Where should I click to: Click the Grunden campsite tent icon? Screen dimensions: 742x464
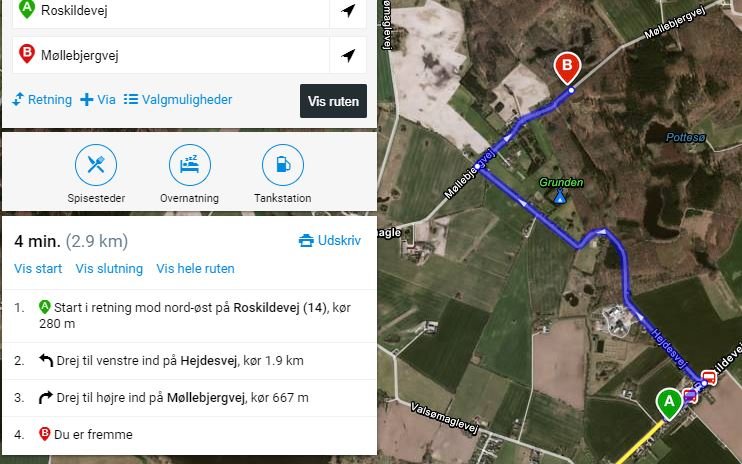(560, 195)
